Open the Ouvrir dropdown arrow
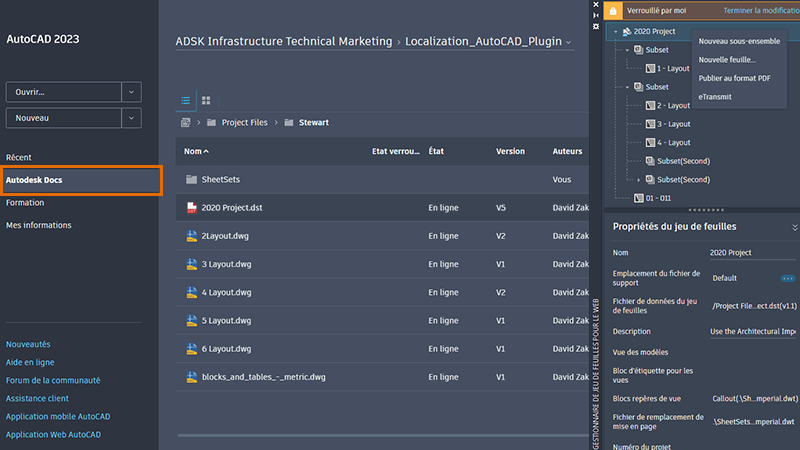Screen dimensions: 800x450 (x=132, y=92)
